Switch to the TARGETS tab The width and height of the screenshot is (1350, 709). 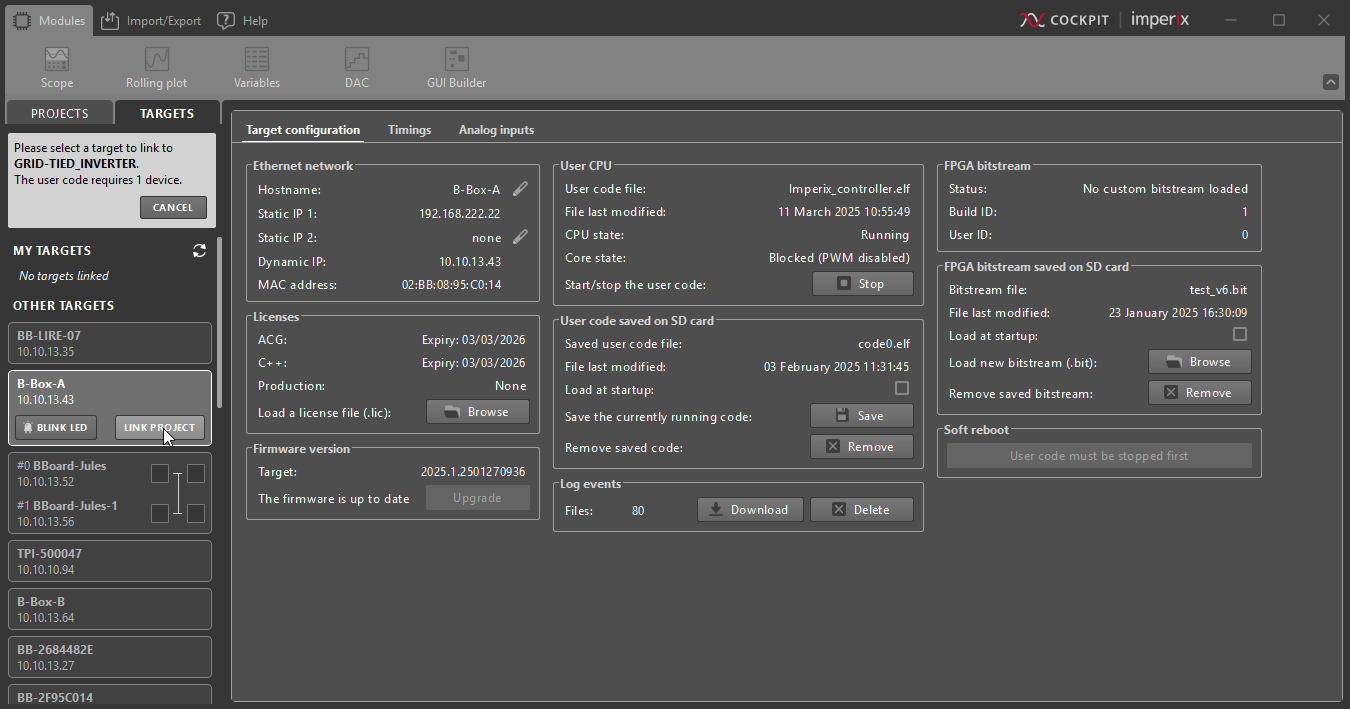point(167,113)
